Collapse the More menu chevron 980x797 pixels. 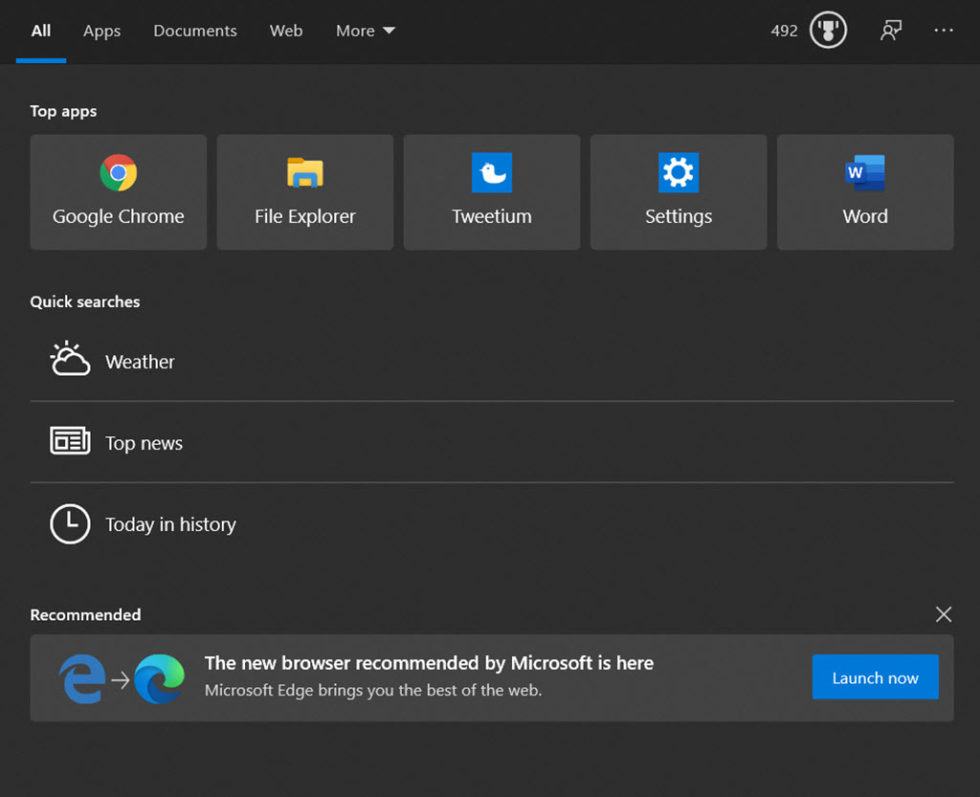pos(388,30)
